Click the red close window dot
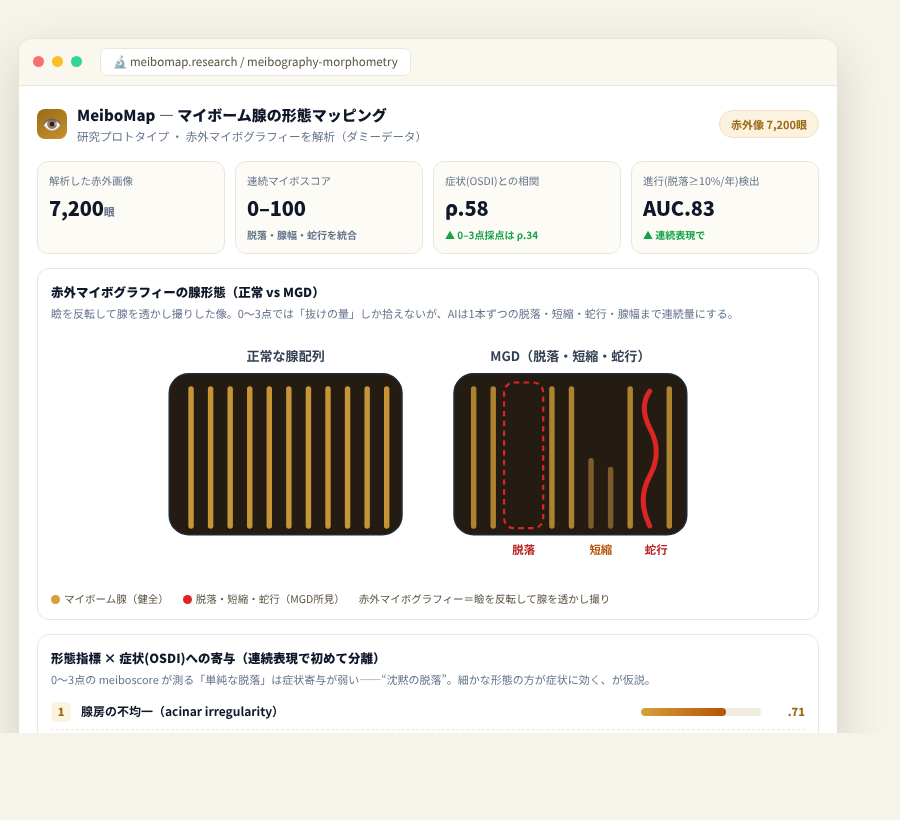 pos(38,61)
